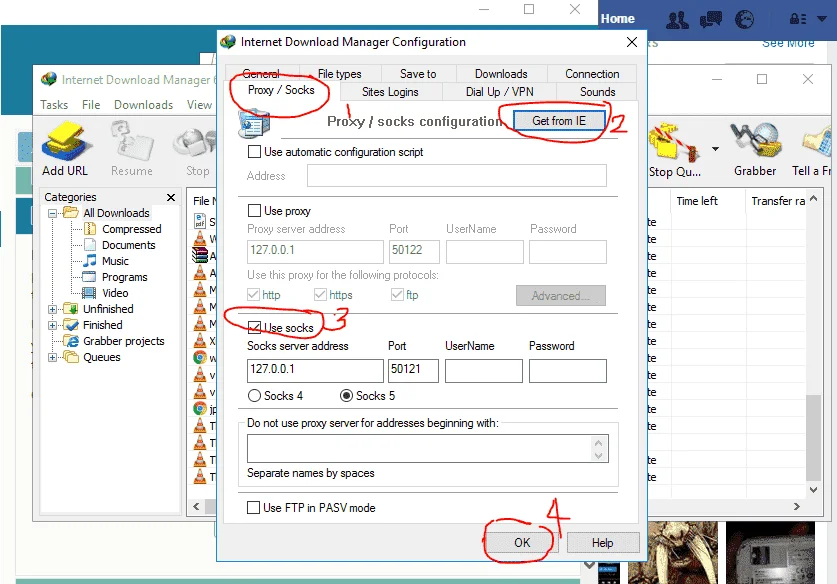Open the Tasks menu in IDM
This screenshot has height=584, width=837.
coord(54,105)
